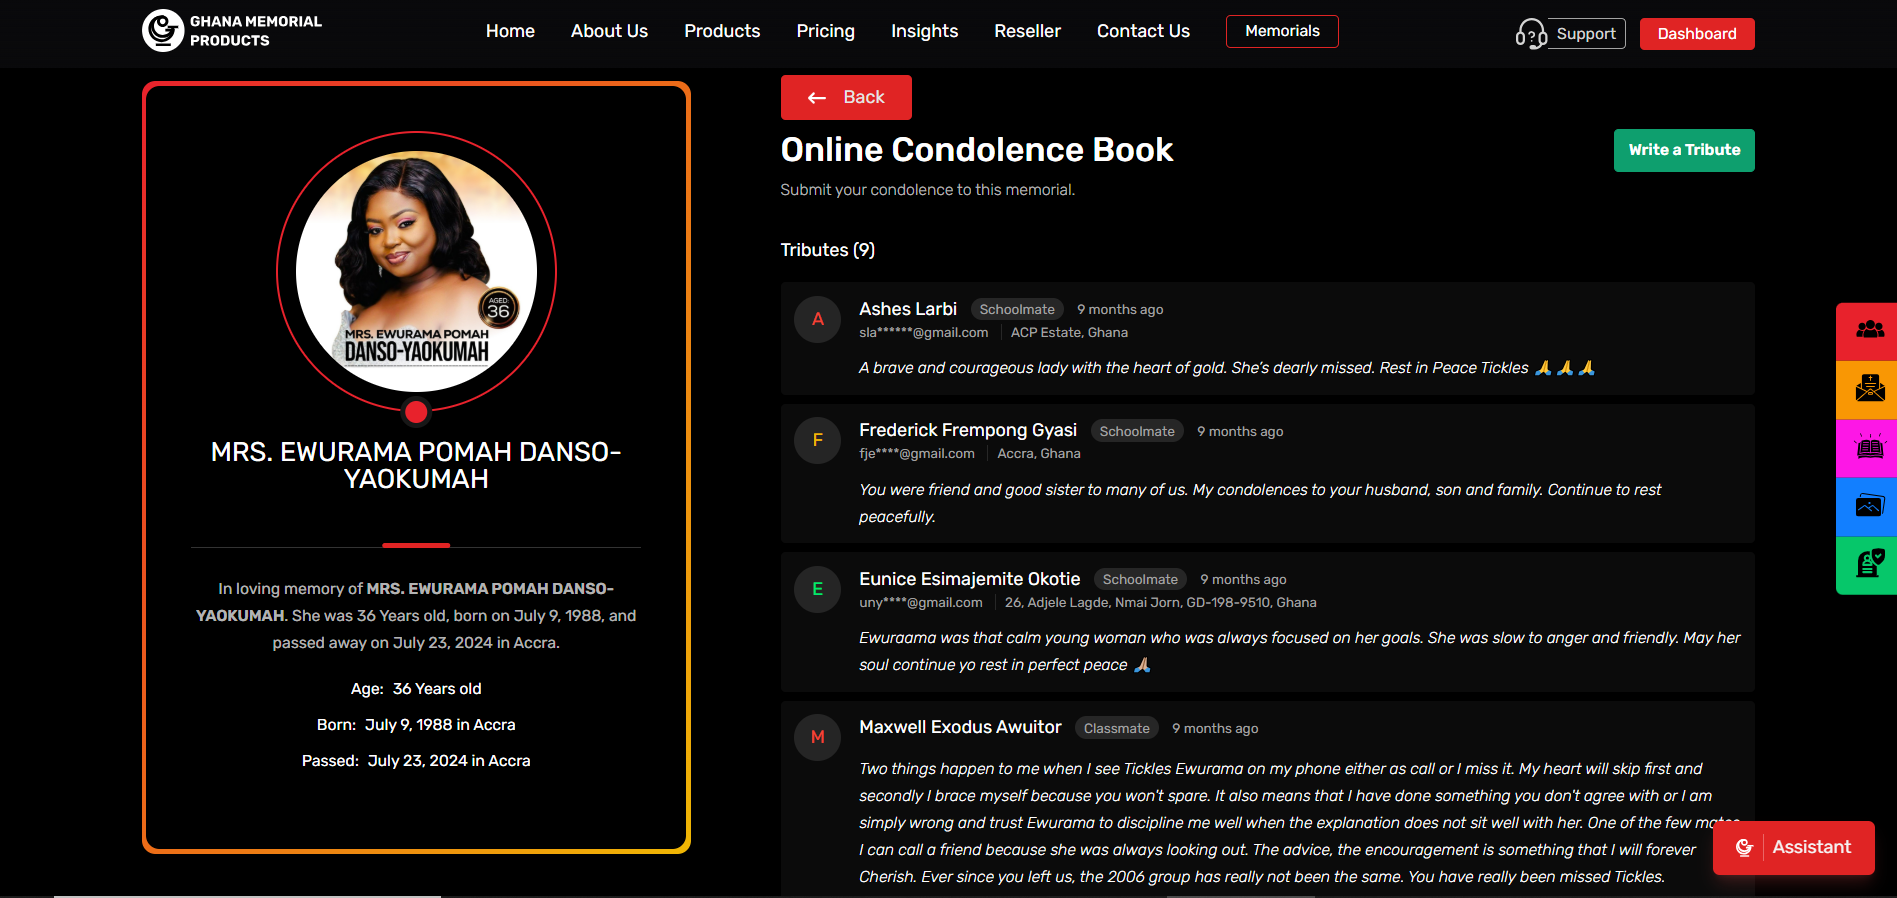This screenshot has height=898, width=1897.
Task: Go to Reseller page
Action: [x=1027, y=31]
